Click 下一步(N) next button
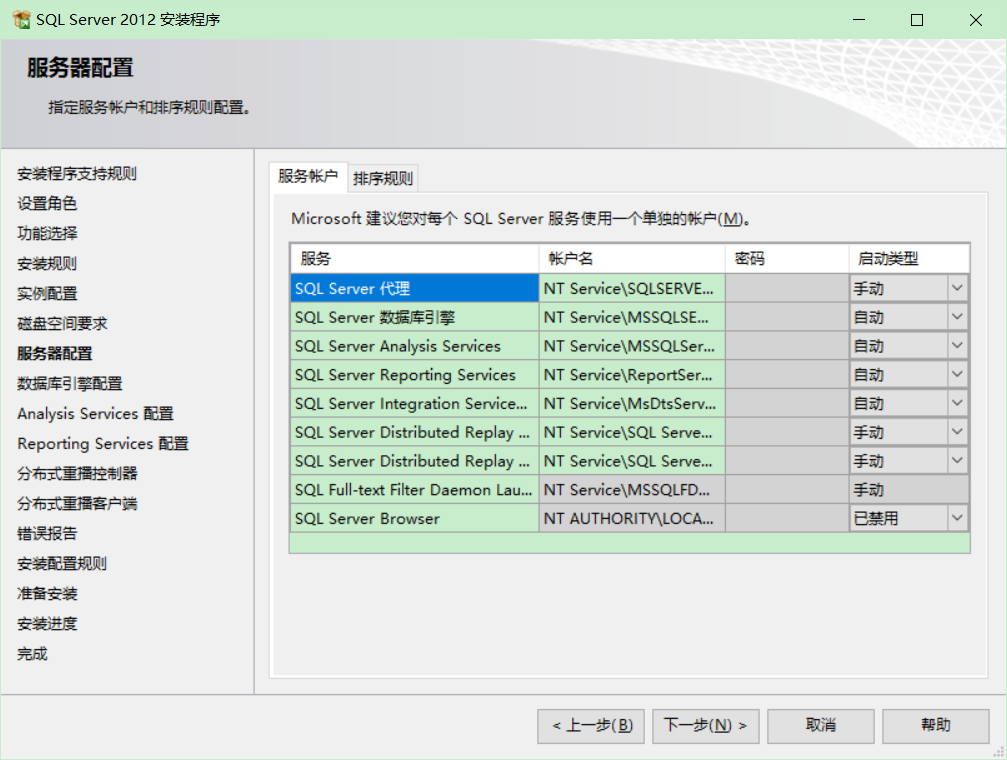This screenshot has height=760, width=1007. pyautogui.click(x=706, y=726)
